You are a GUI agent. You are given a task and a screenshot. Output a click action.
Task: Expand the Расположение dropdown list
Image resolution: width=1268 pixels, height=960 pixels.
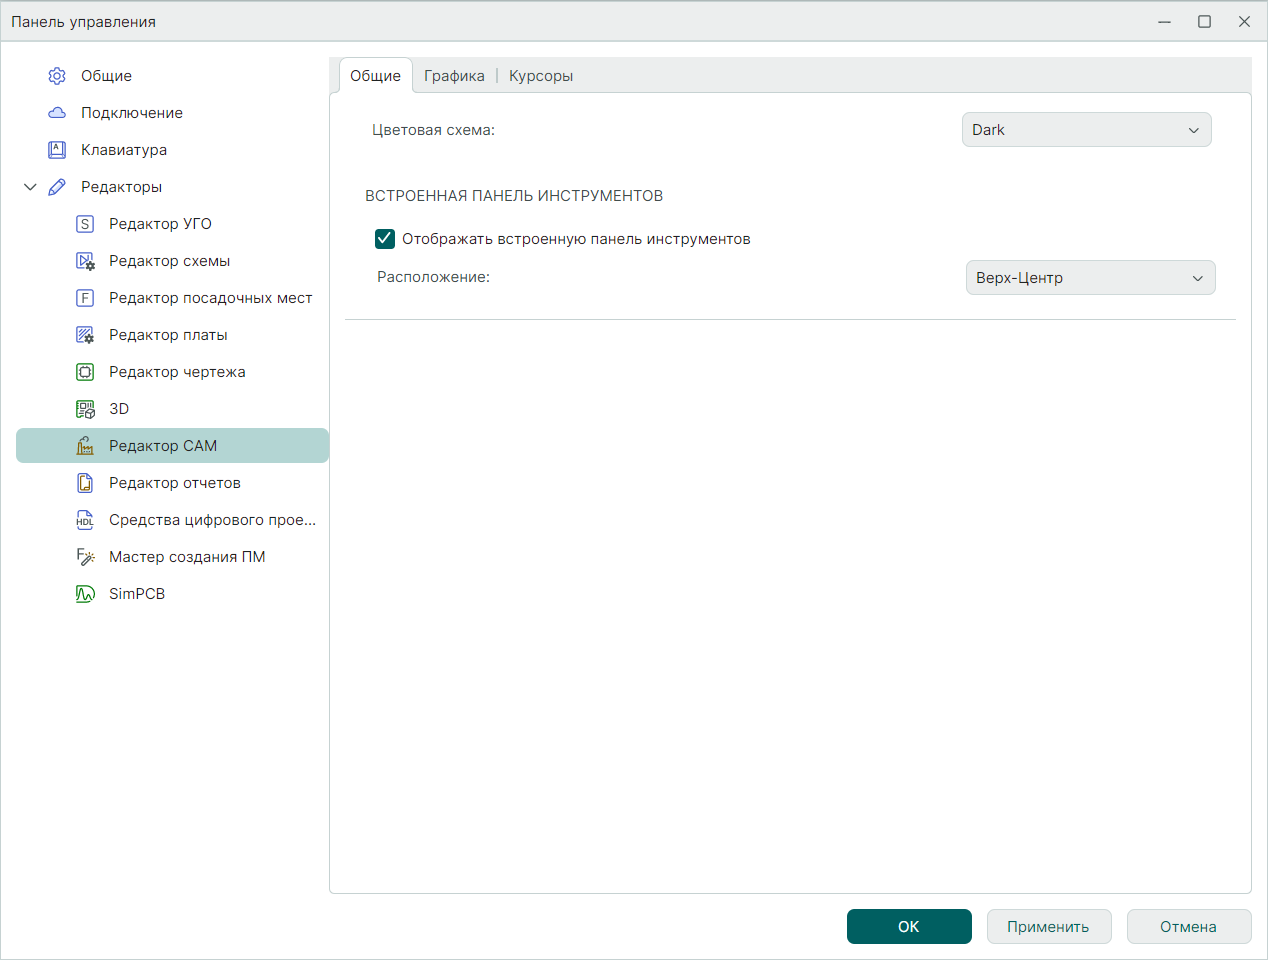tap(1090, 278)
